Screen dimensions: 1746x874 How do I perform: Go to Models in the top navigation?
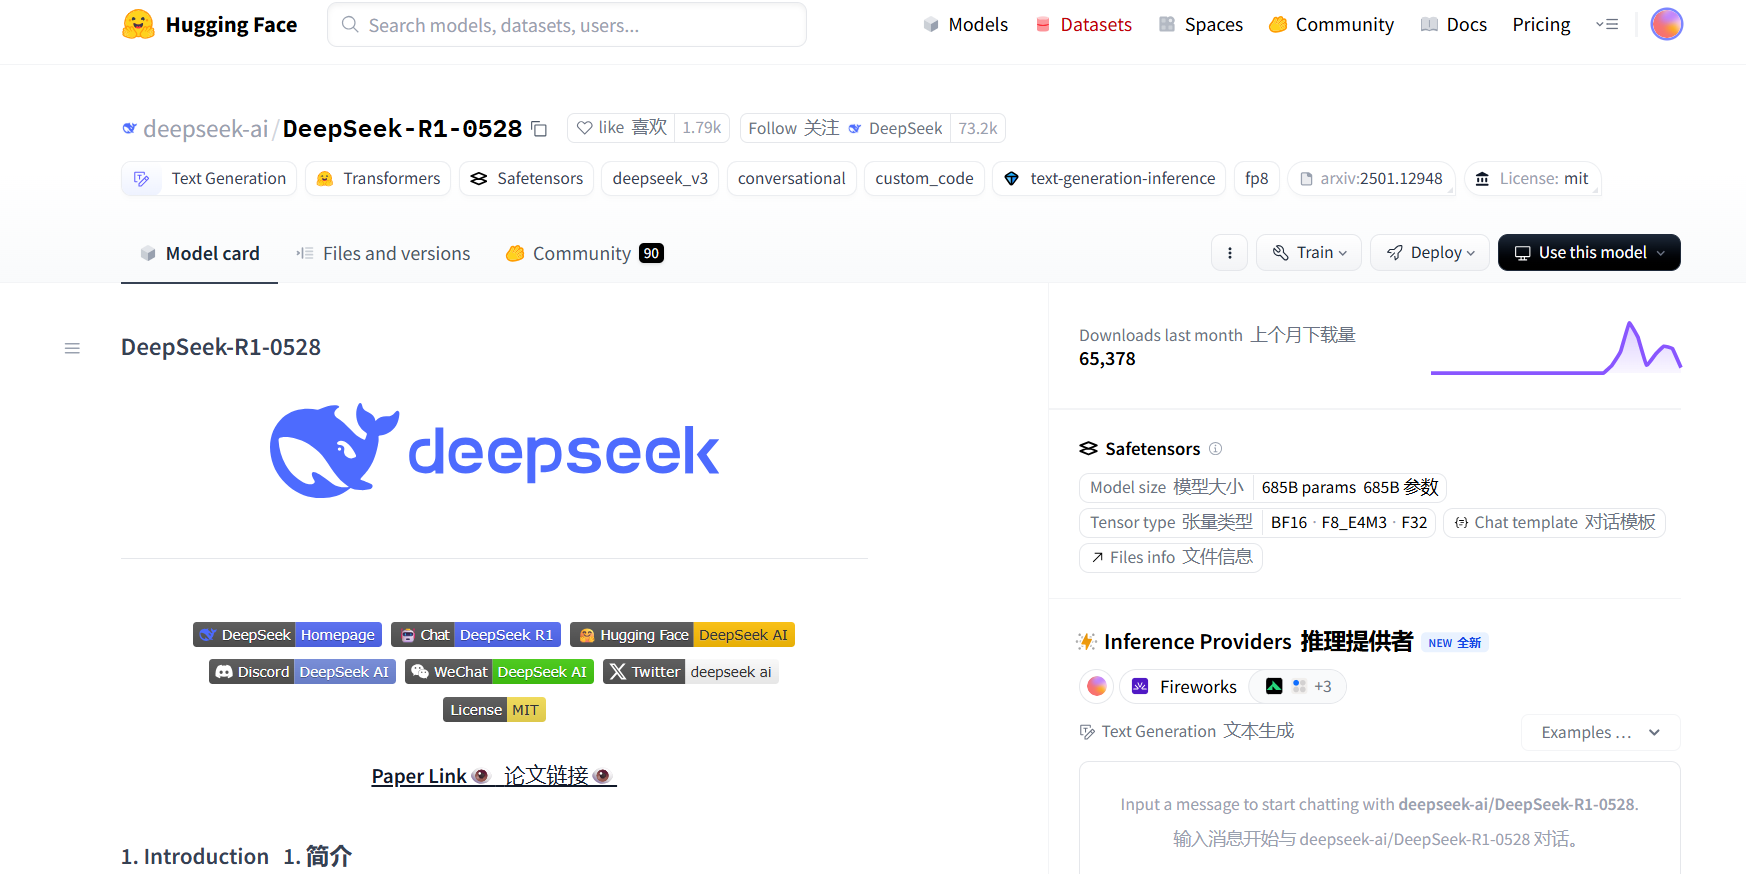[x=965, y=25]
